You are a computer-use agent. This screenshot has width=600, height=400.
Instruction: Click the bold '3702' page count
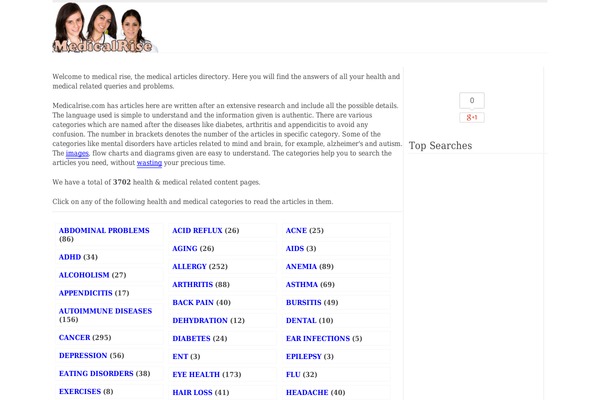[122, 183]
